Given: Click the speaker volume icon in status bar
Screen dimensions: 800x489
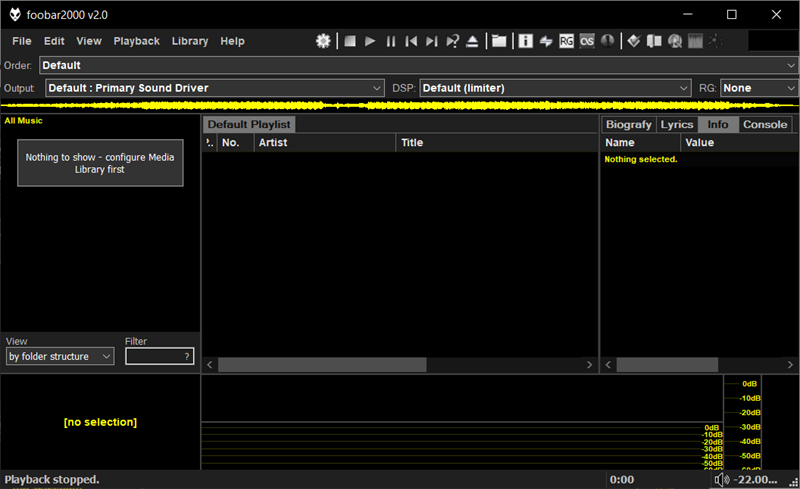Looking at the screenshot, I should (722, 480).
